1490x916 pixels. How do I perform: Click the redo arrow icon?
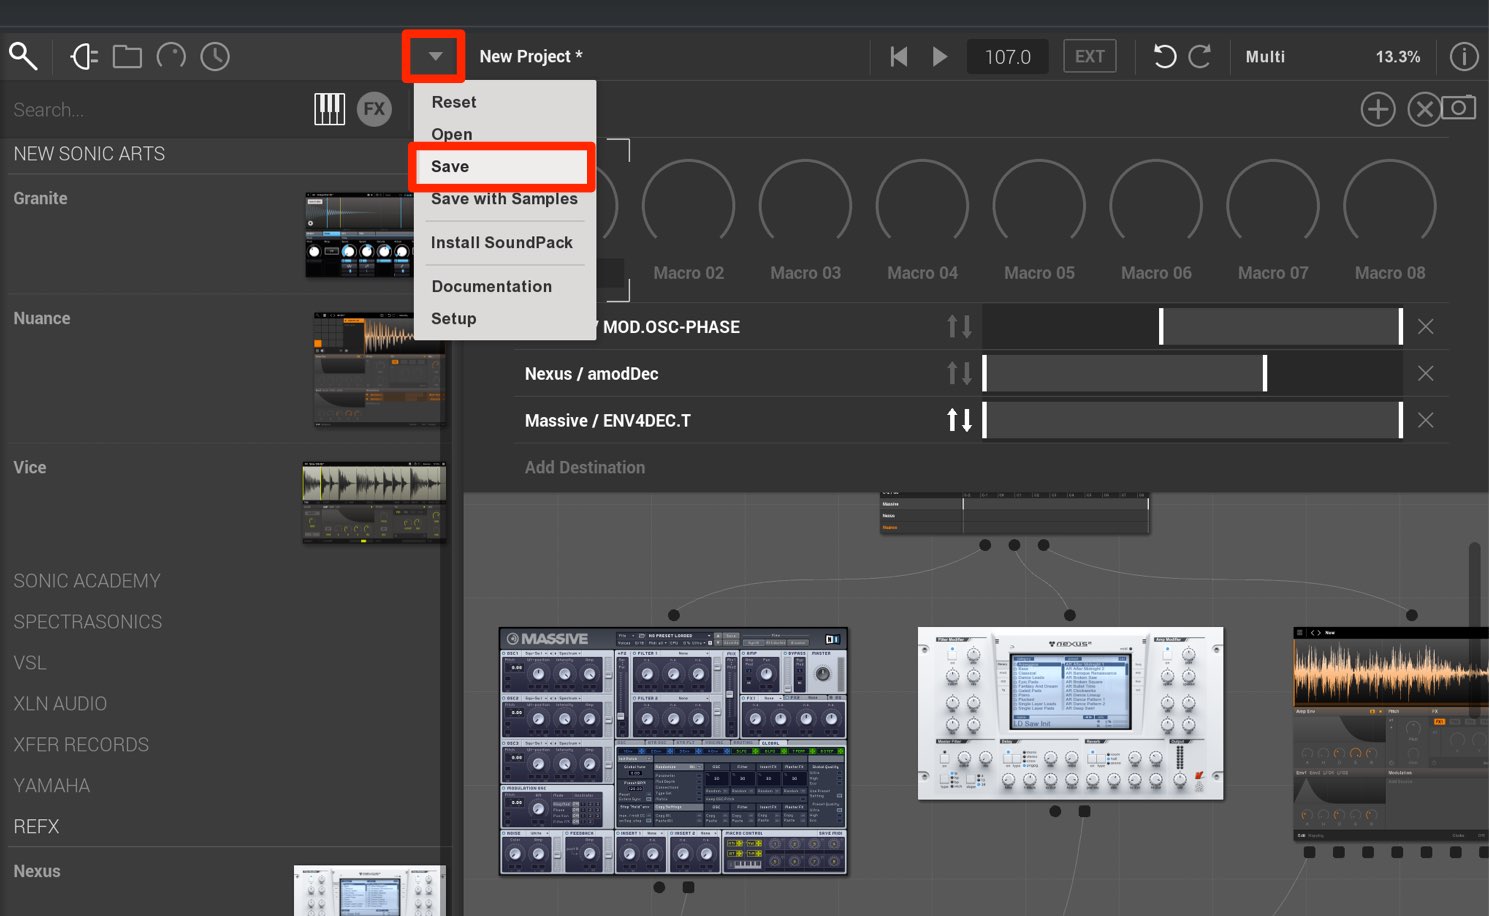(x=1200, y=56)
